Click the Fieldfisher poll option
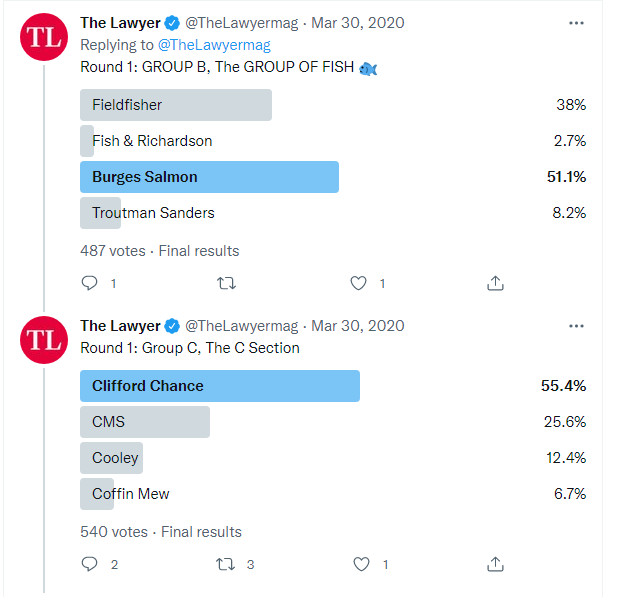 [176, 105]
